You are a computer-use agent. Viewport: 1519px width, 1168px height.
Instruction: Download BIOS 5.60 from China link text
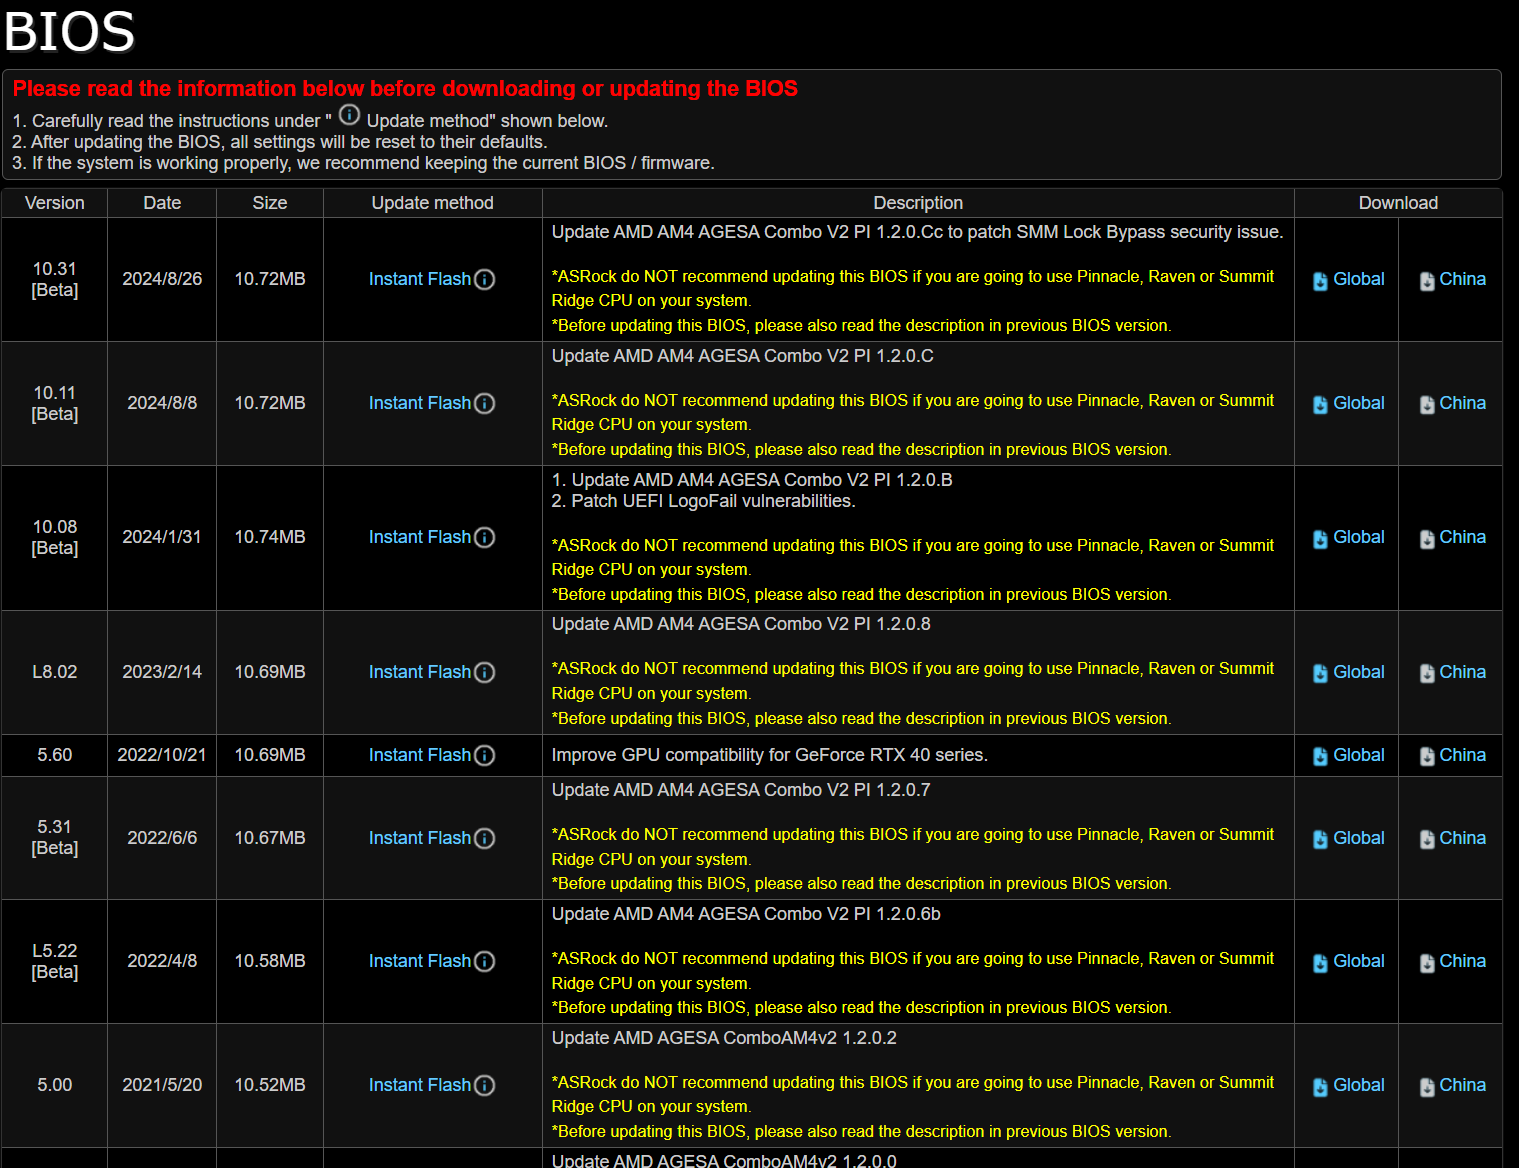[x=1462, y=755]
